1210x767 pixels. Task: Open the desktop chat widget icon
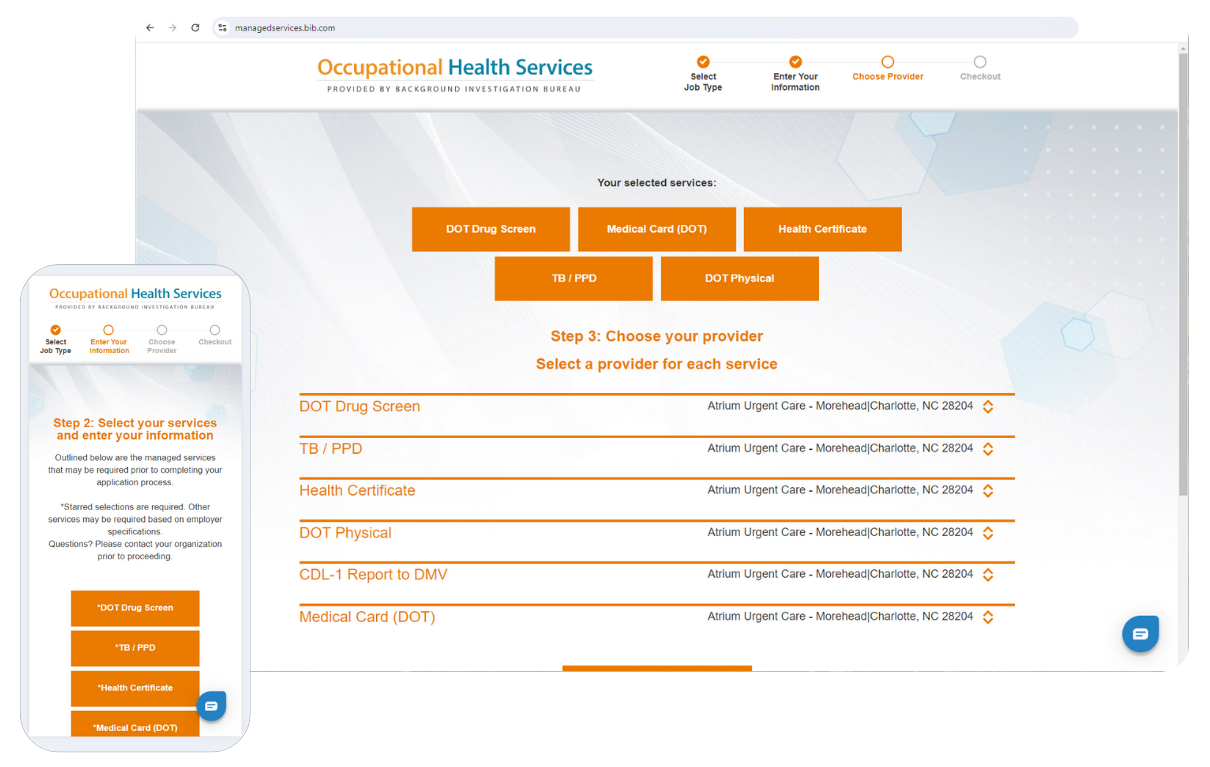click(x=1140, y=634)
